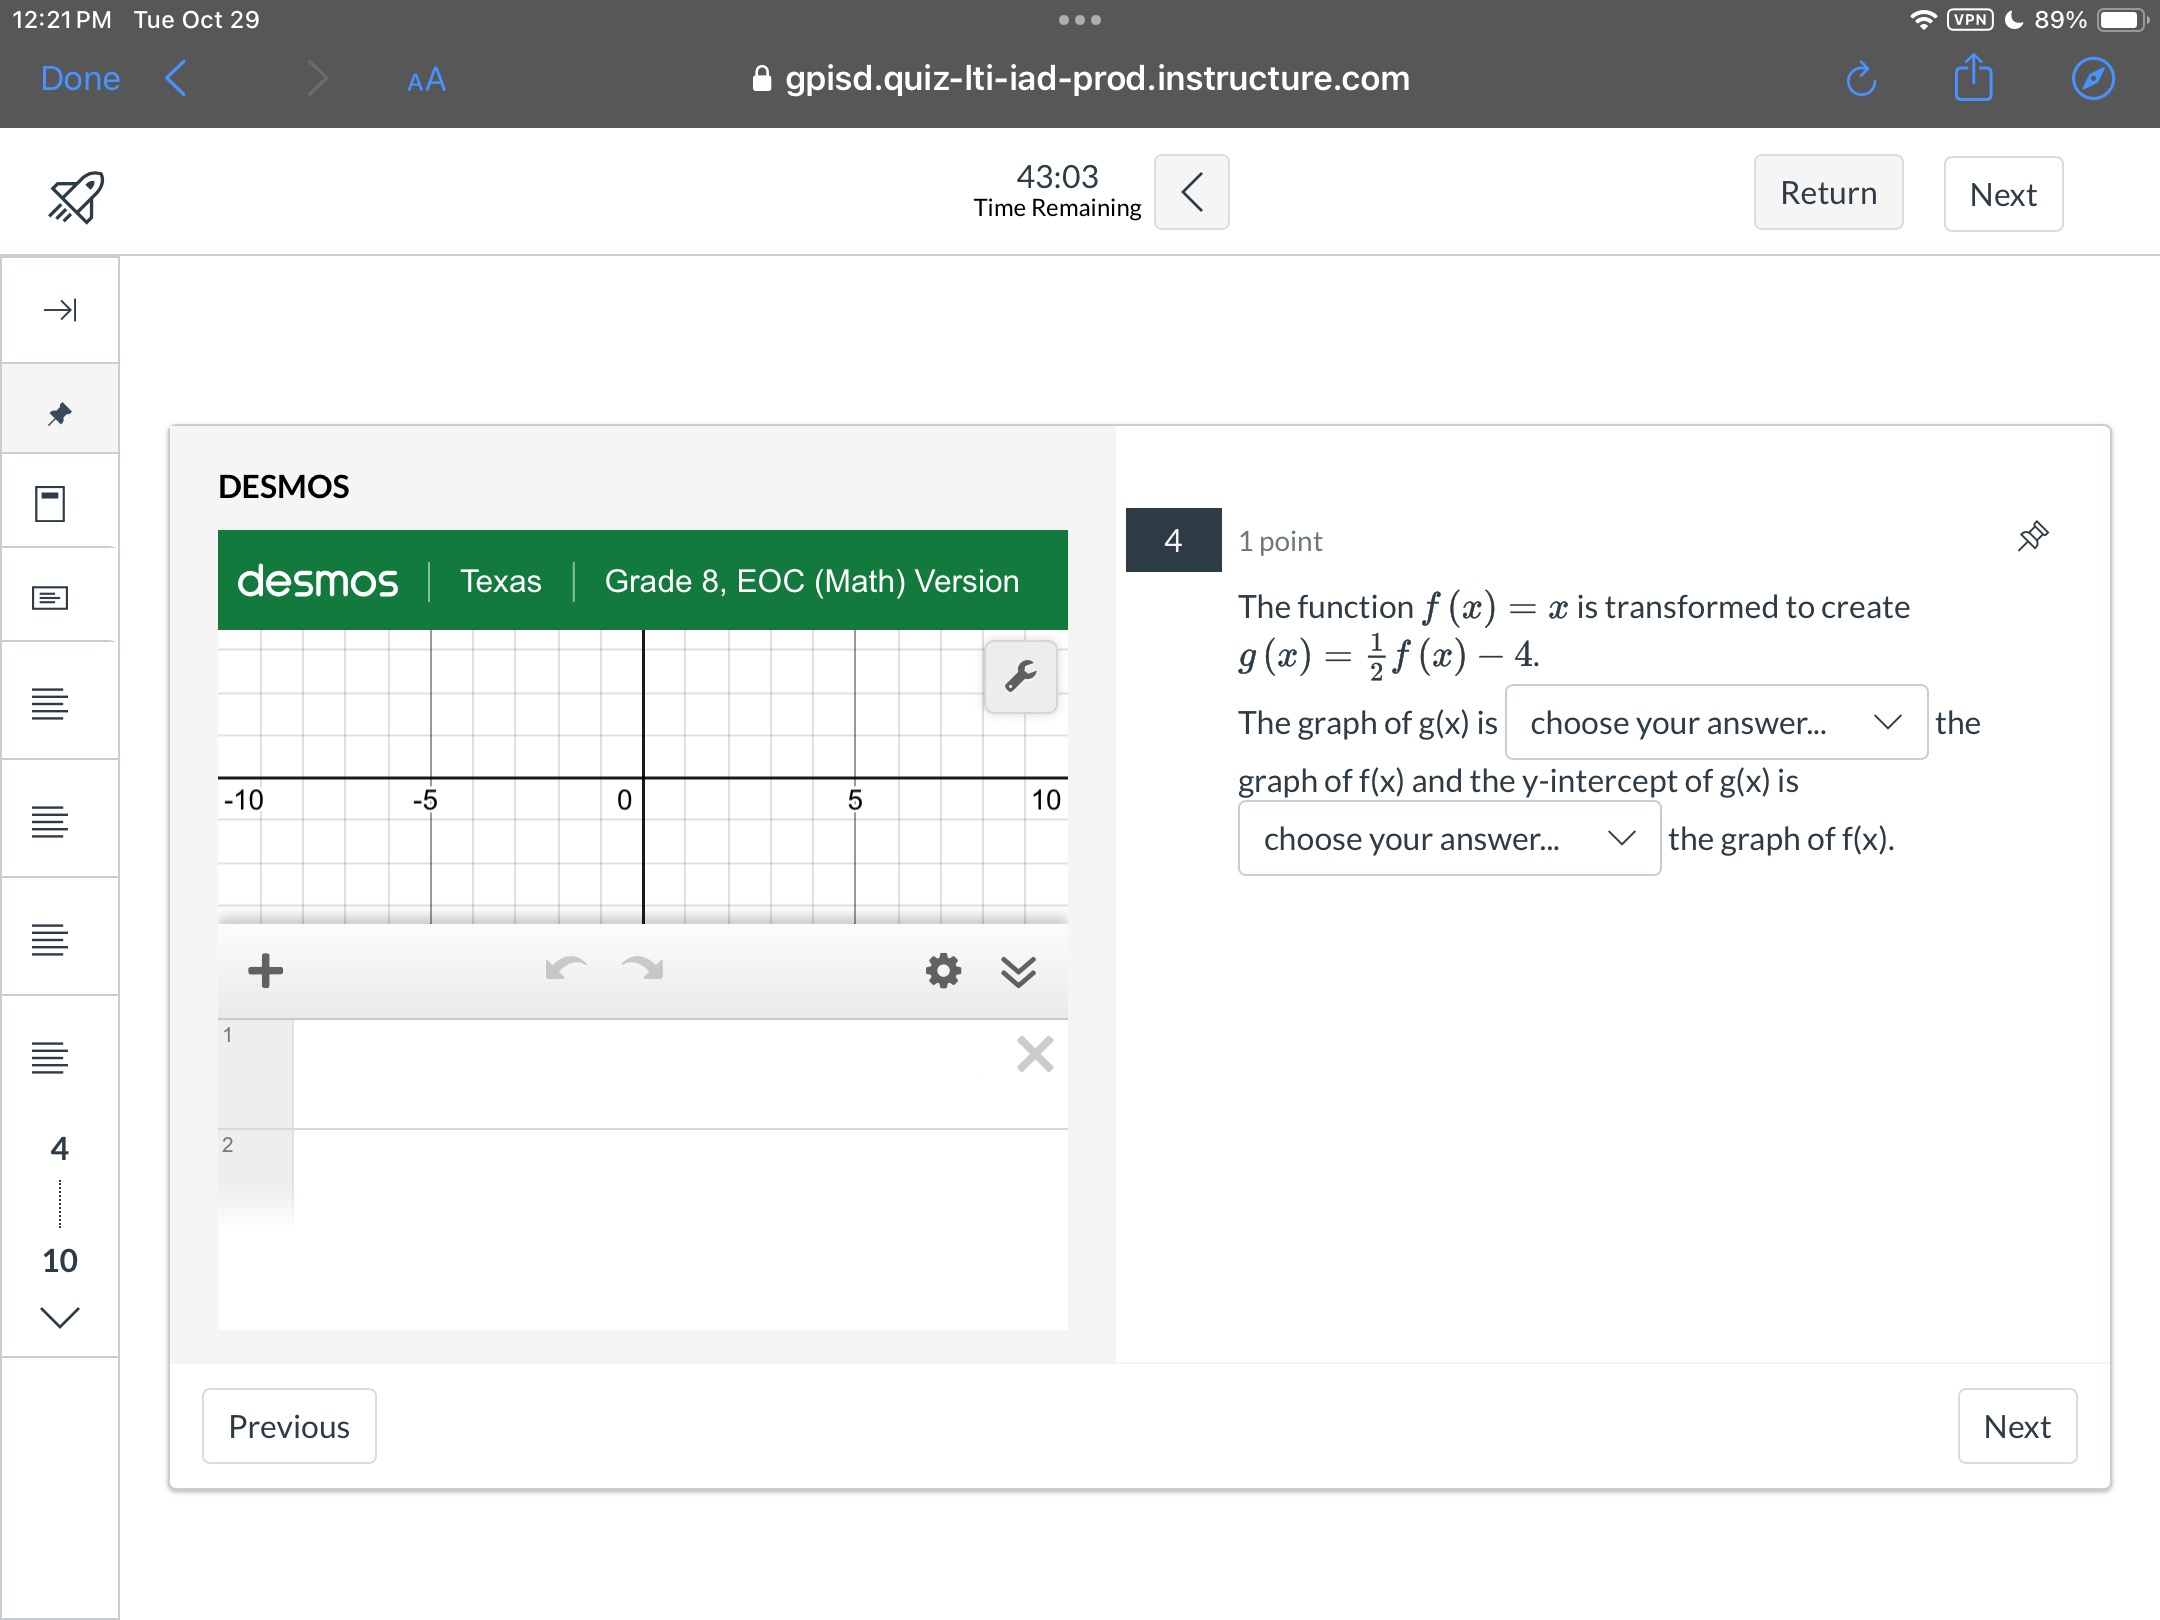Open the sidebar's page icon with top bar
This screenshot has width=2160, height=1620.
click(50, 504)
